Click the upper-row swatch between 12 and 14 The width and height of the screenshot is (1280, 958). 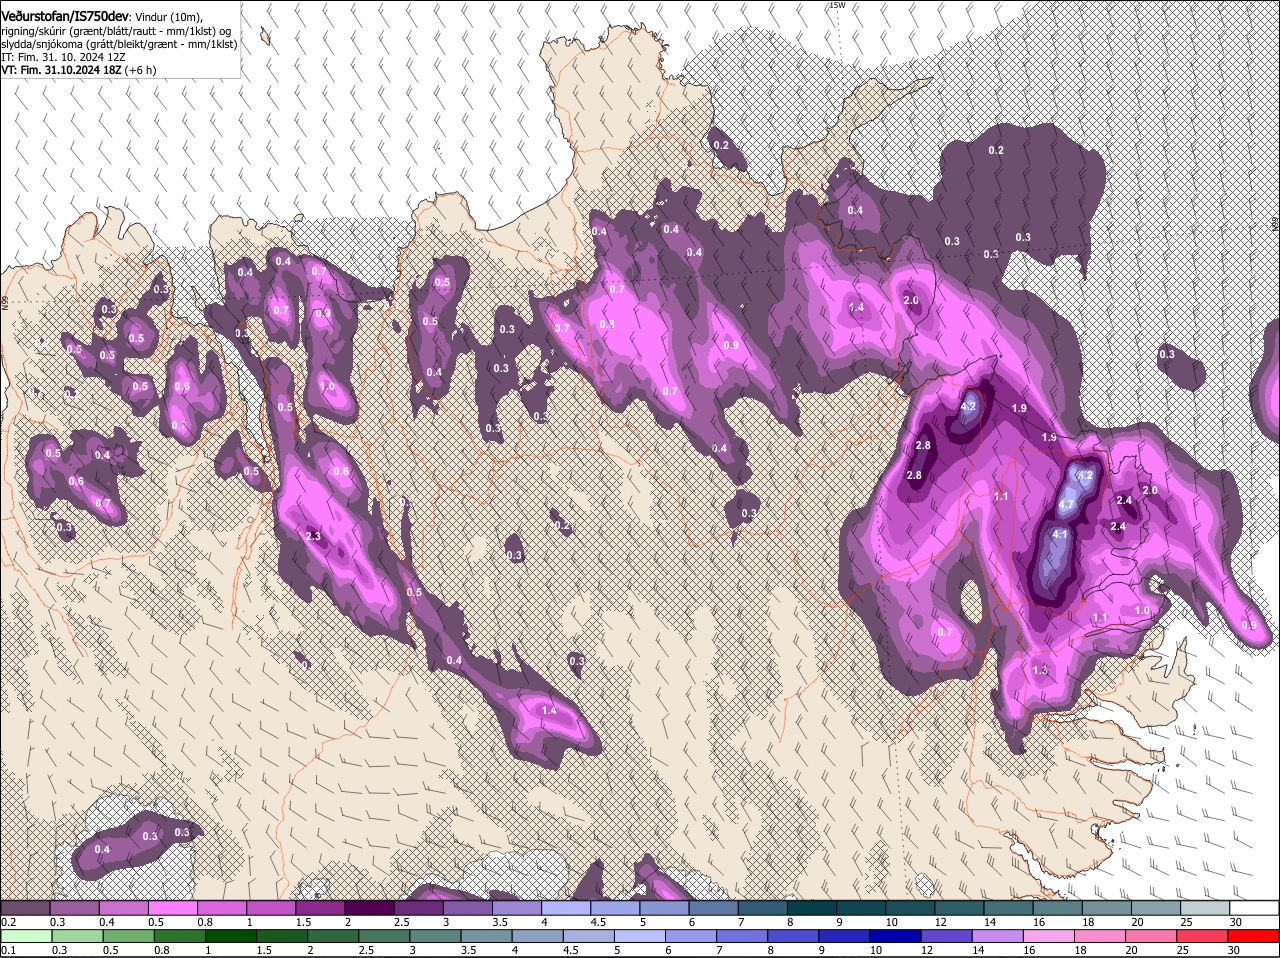(960, 908)
